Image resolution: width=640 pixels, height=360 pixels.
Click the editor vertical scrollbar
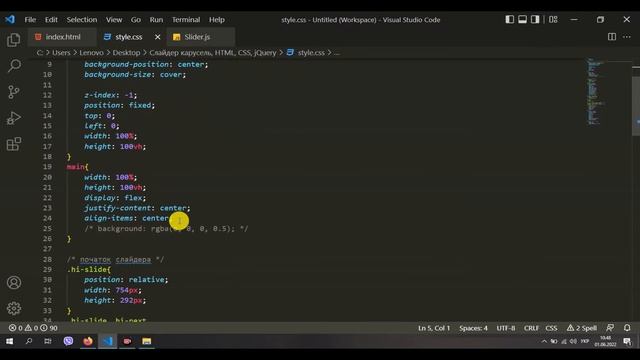click(636, 106)
